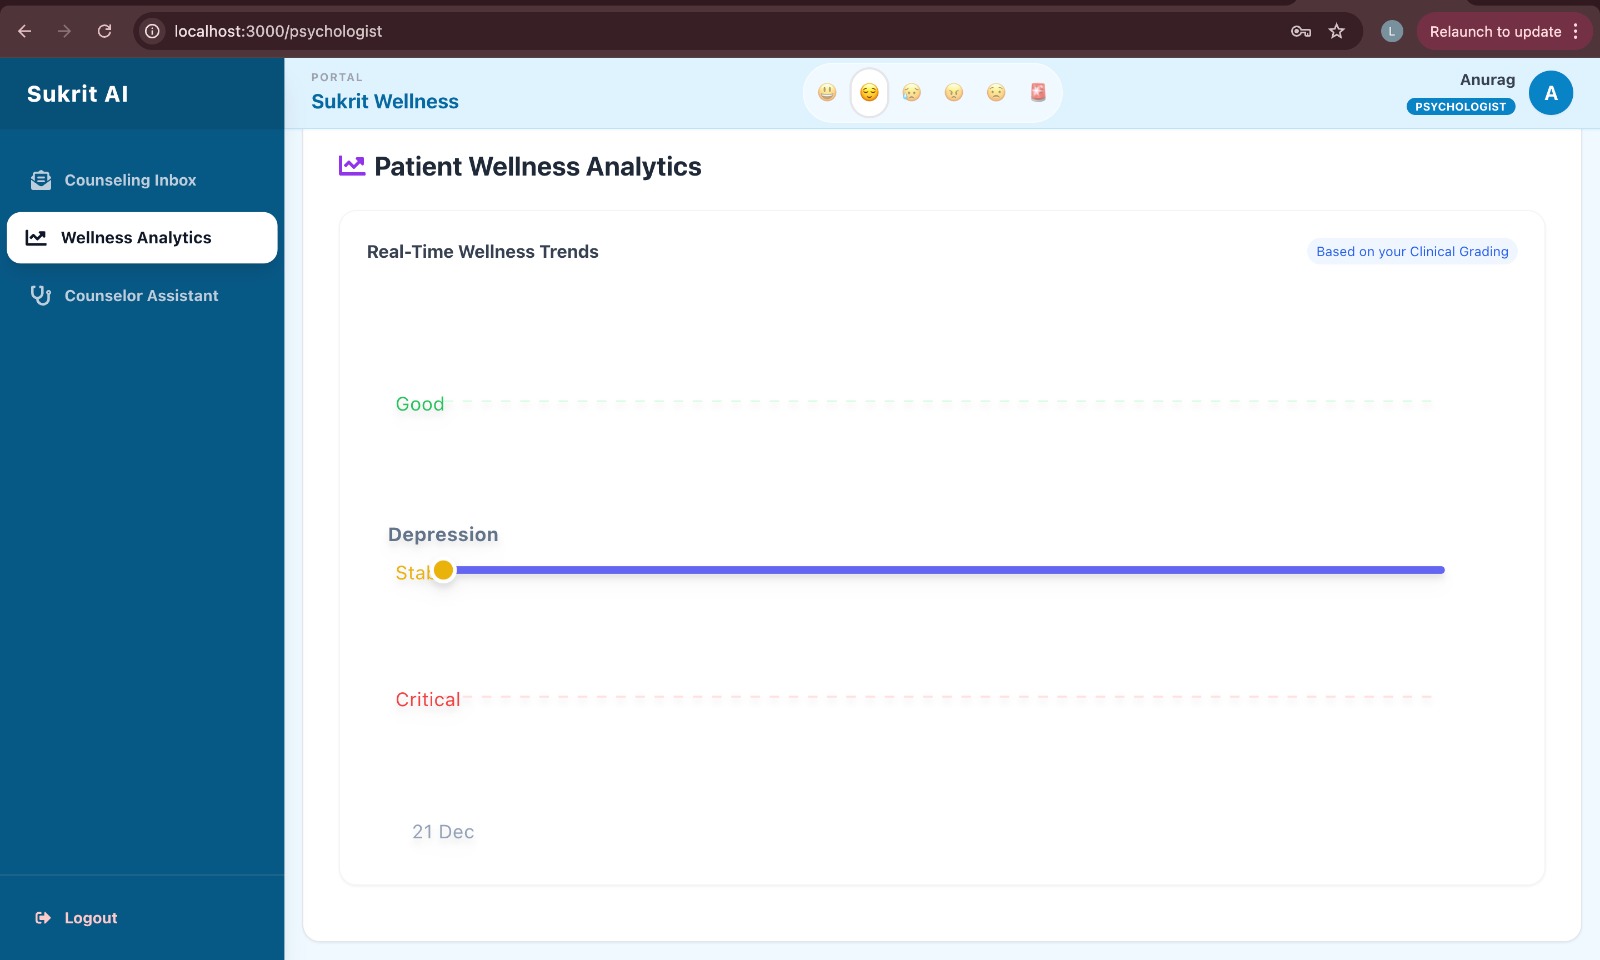This screenshot has width=1600, height=960.
Task: Click the Real-Time Wellness Trends heading
Action: (x=483, y=252)
